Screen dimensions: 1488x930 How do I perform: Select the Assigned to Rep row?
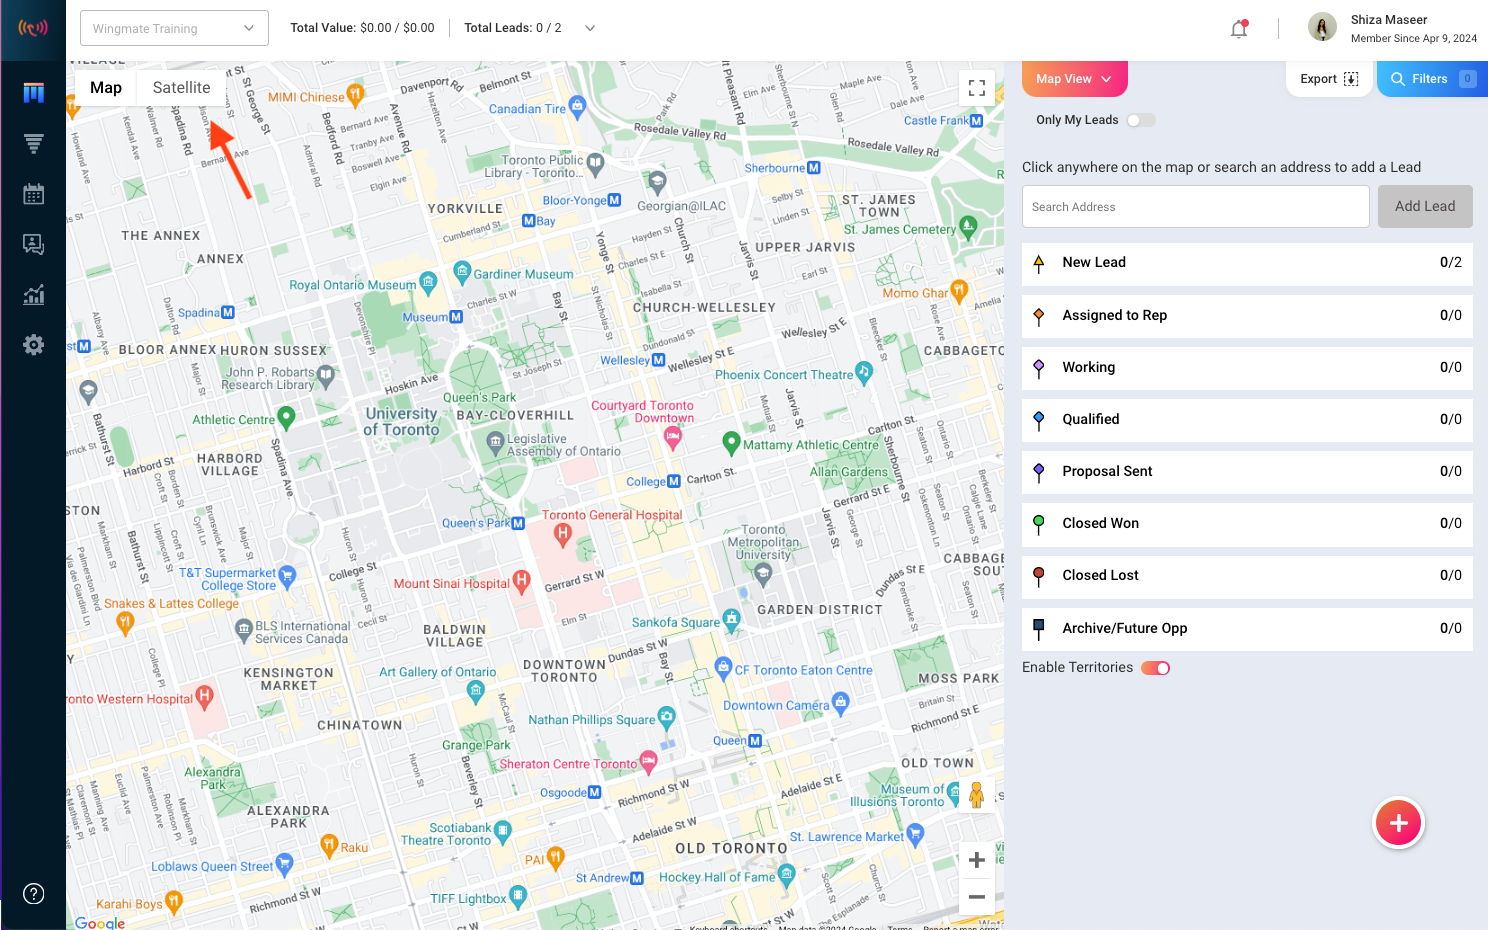[1247, 315]
